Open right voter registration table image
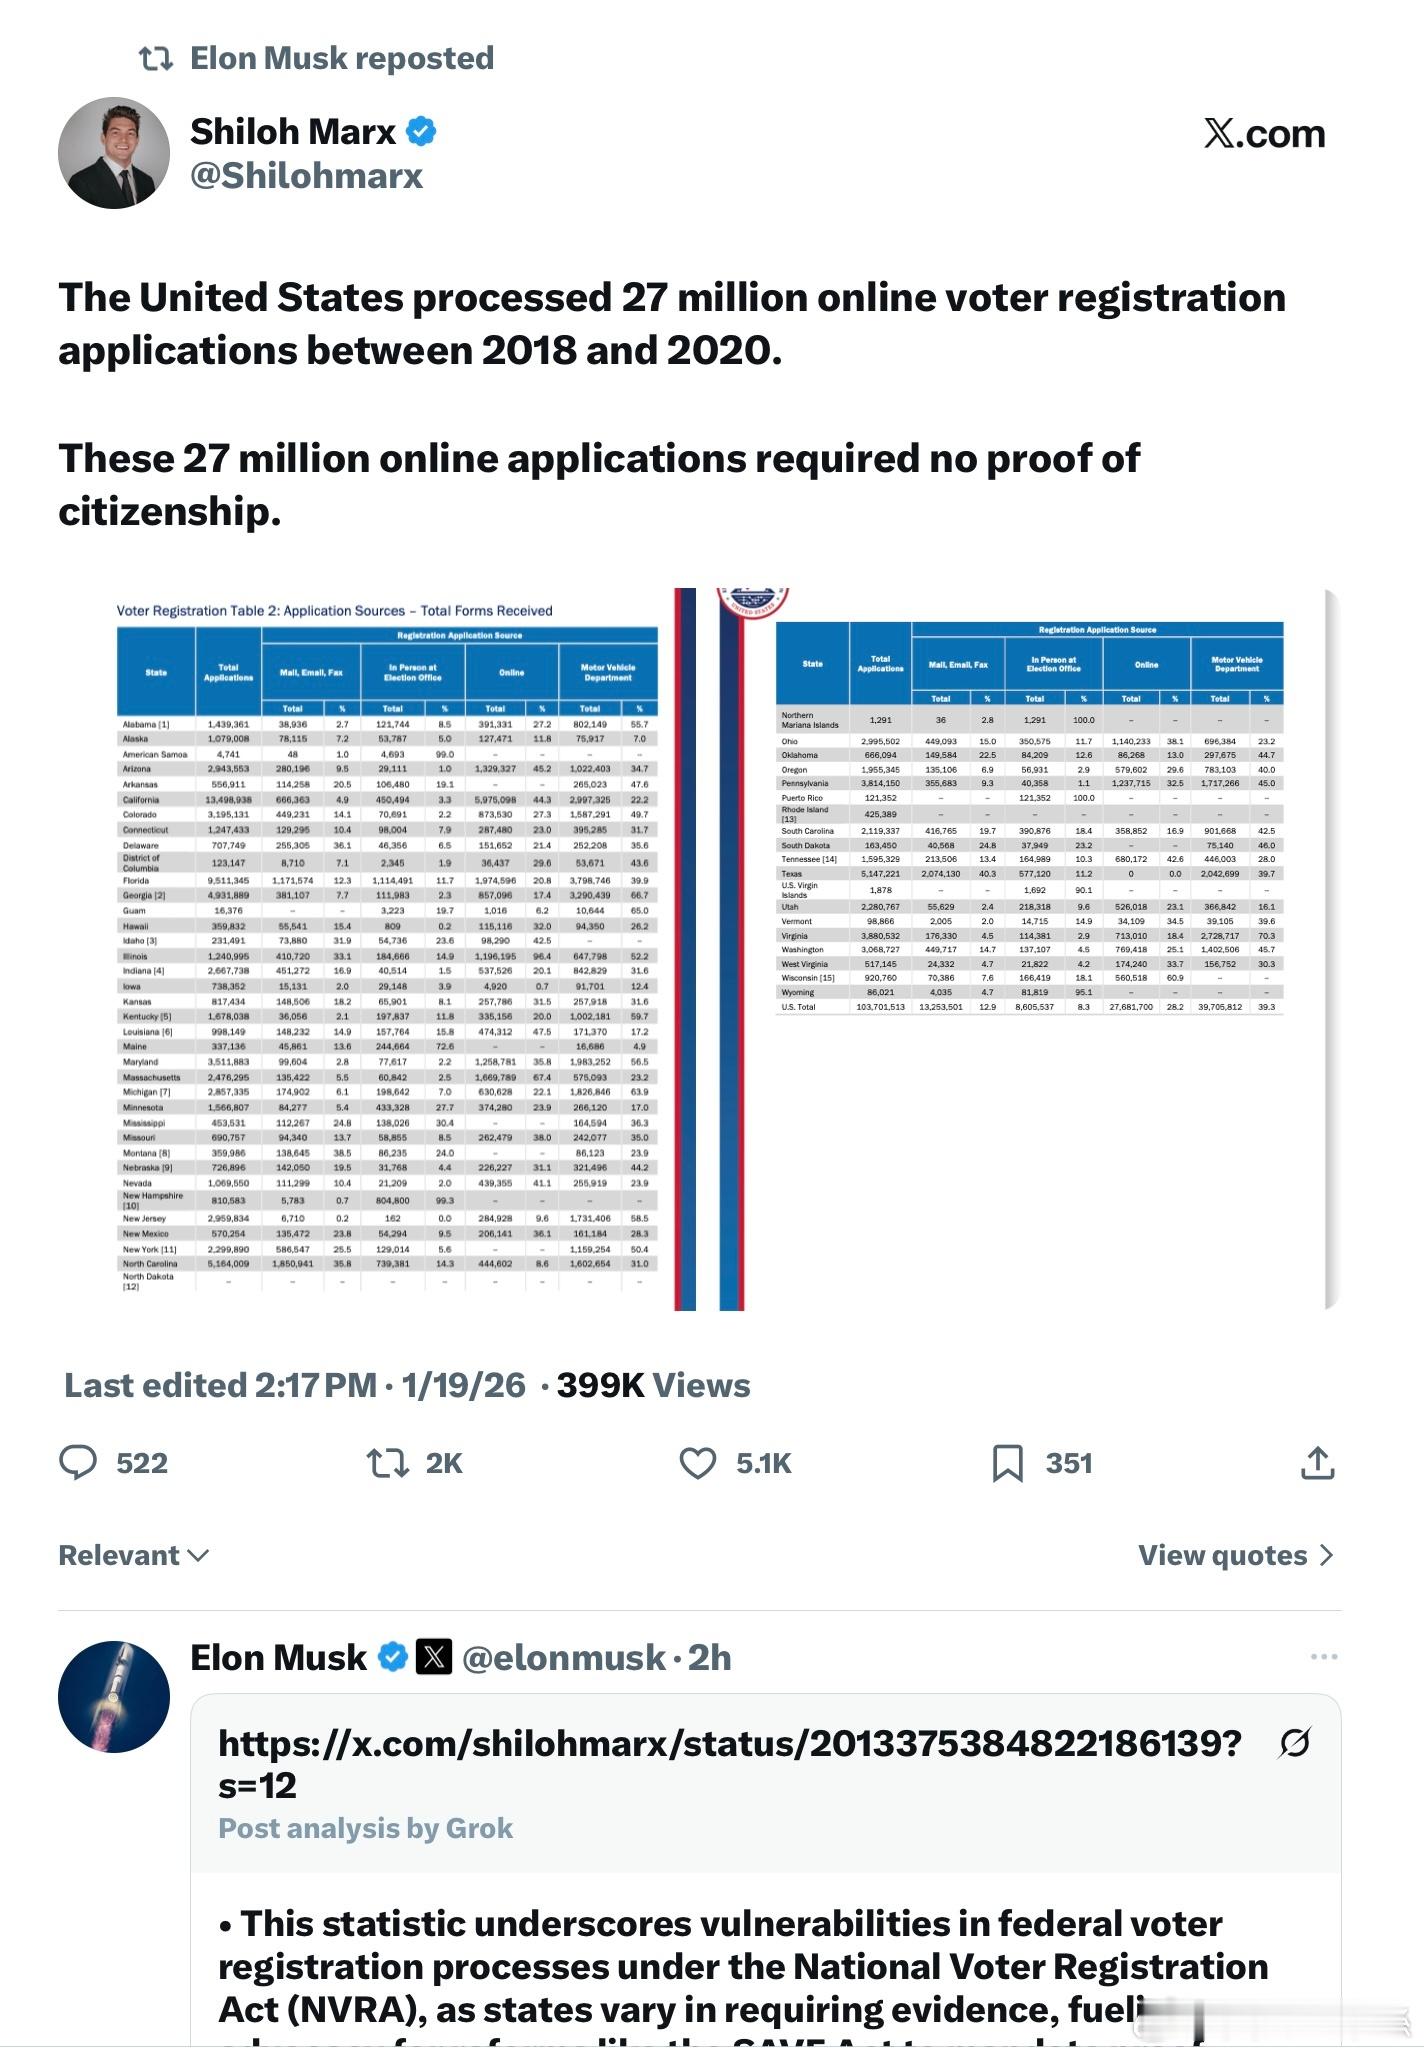 pos(1029,949)
